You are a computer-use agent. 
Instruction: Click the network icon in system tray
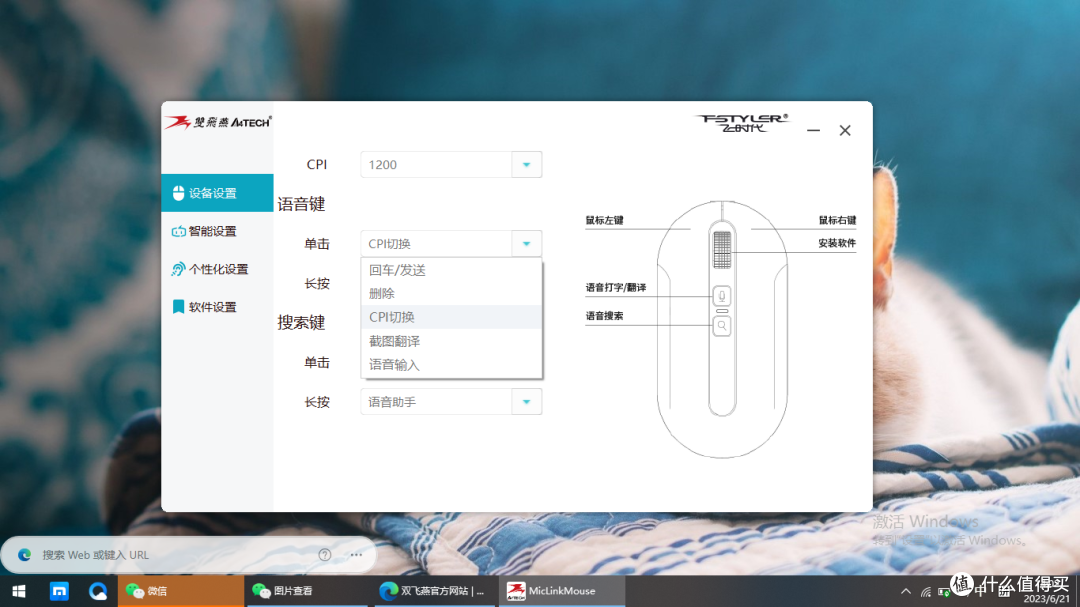tap(926, 592)
